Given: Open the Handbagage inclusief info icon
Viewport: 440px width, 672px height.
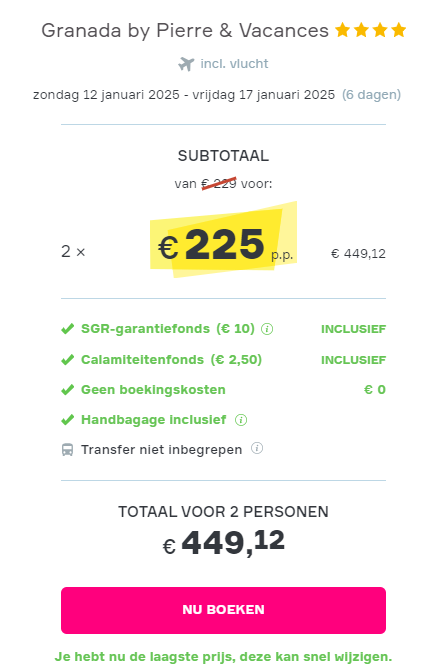Looking at the screenshot, I should (x=241, y=420).
